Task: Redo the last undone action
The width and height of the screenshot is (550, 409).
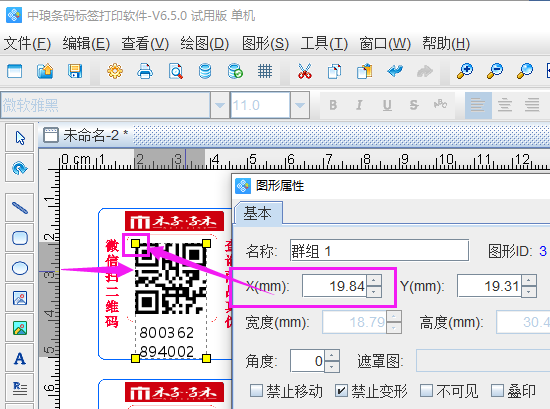Action: (425, 71)
